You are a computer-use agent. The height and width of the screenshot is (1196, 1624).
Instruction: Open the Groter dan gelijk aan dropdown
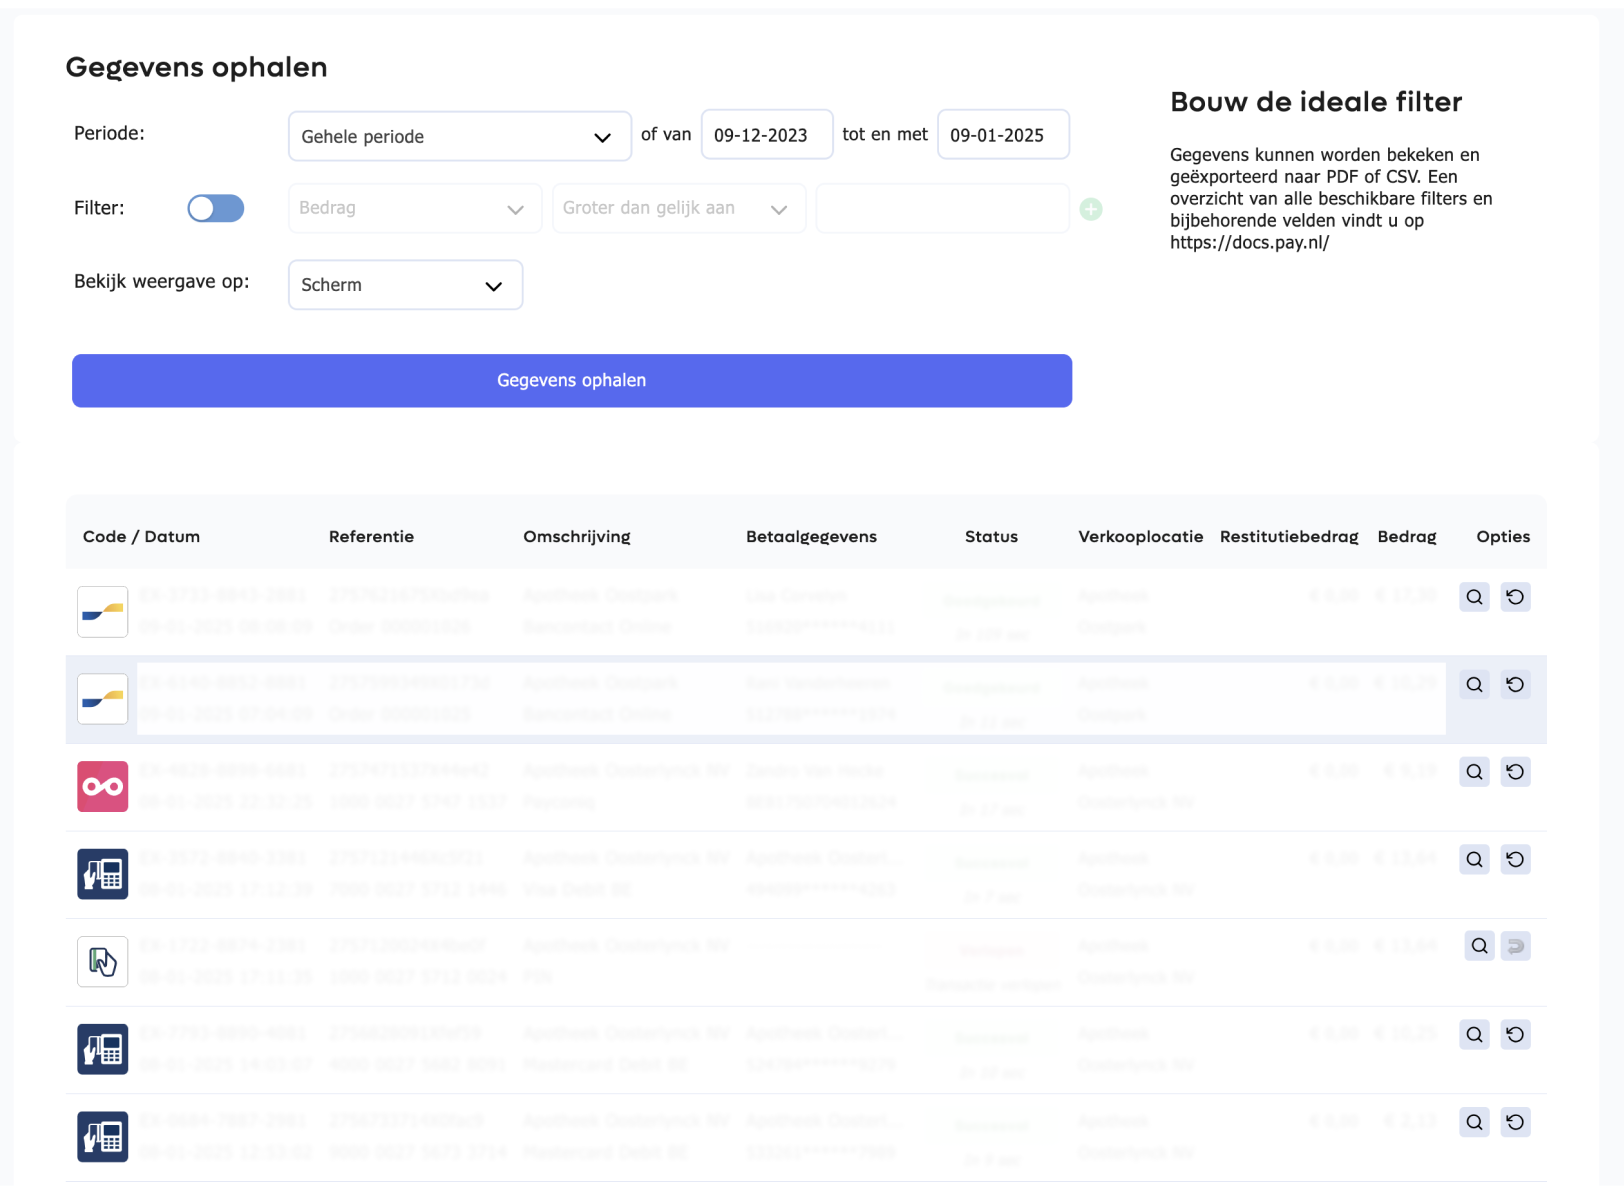[x=679, y=208]
